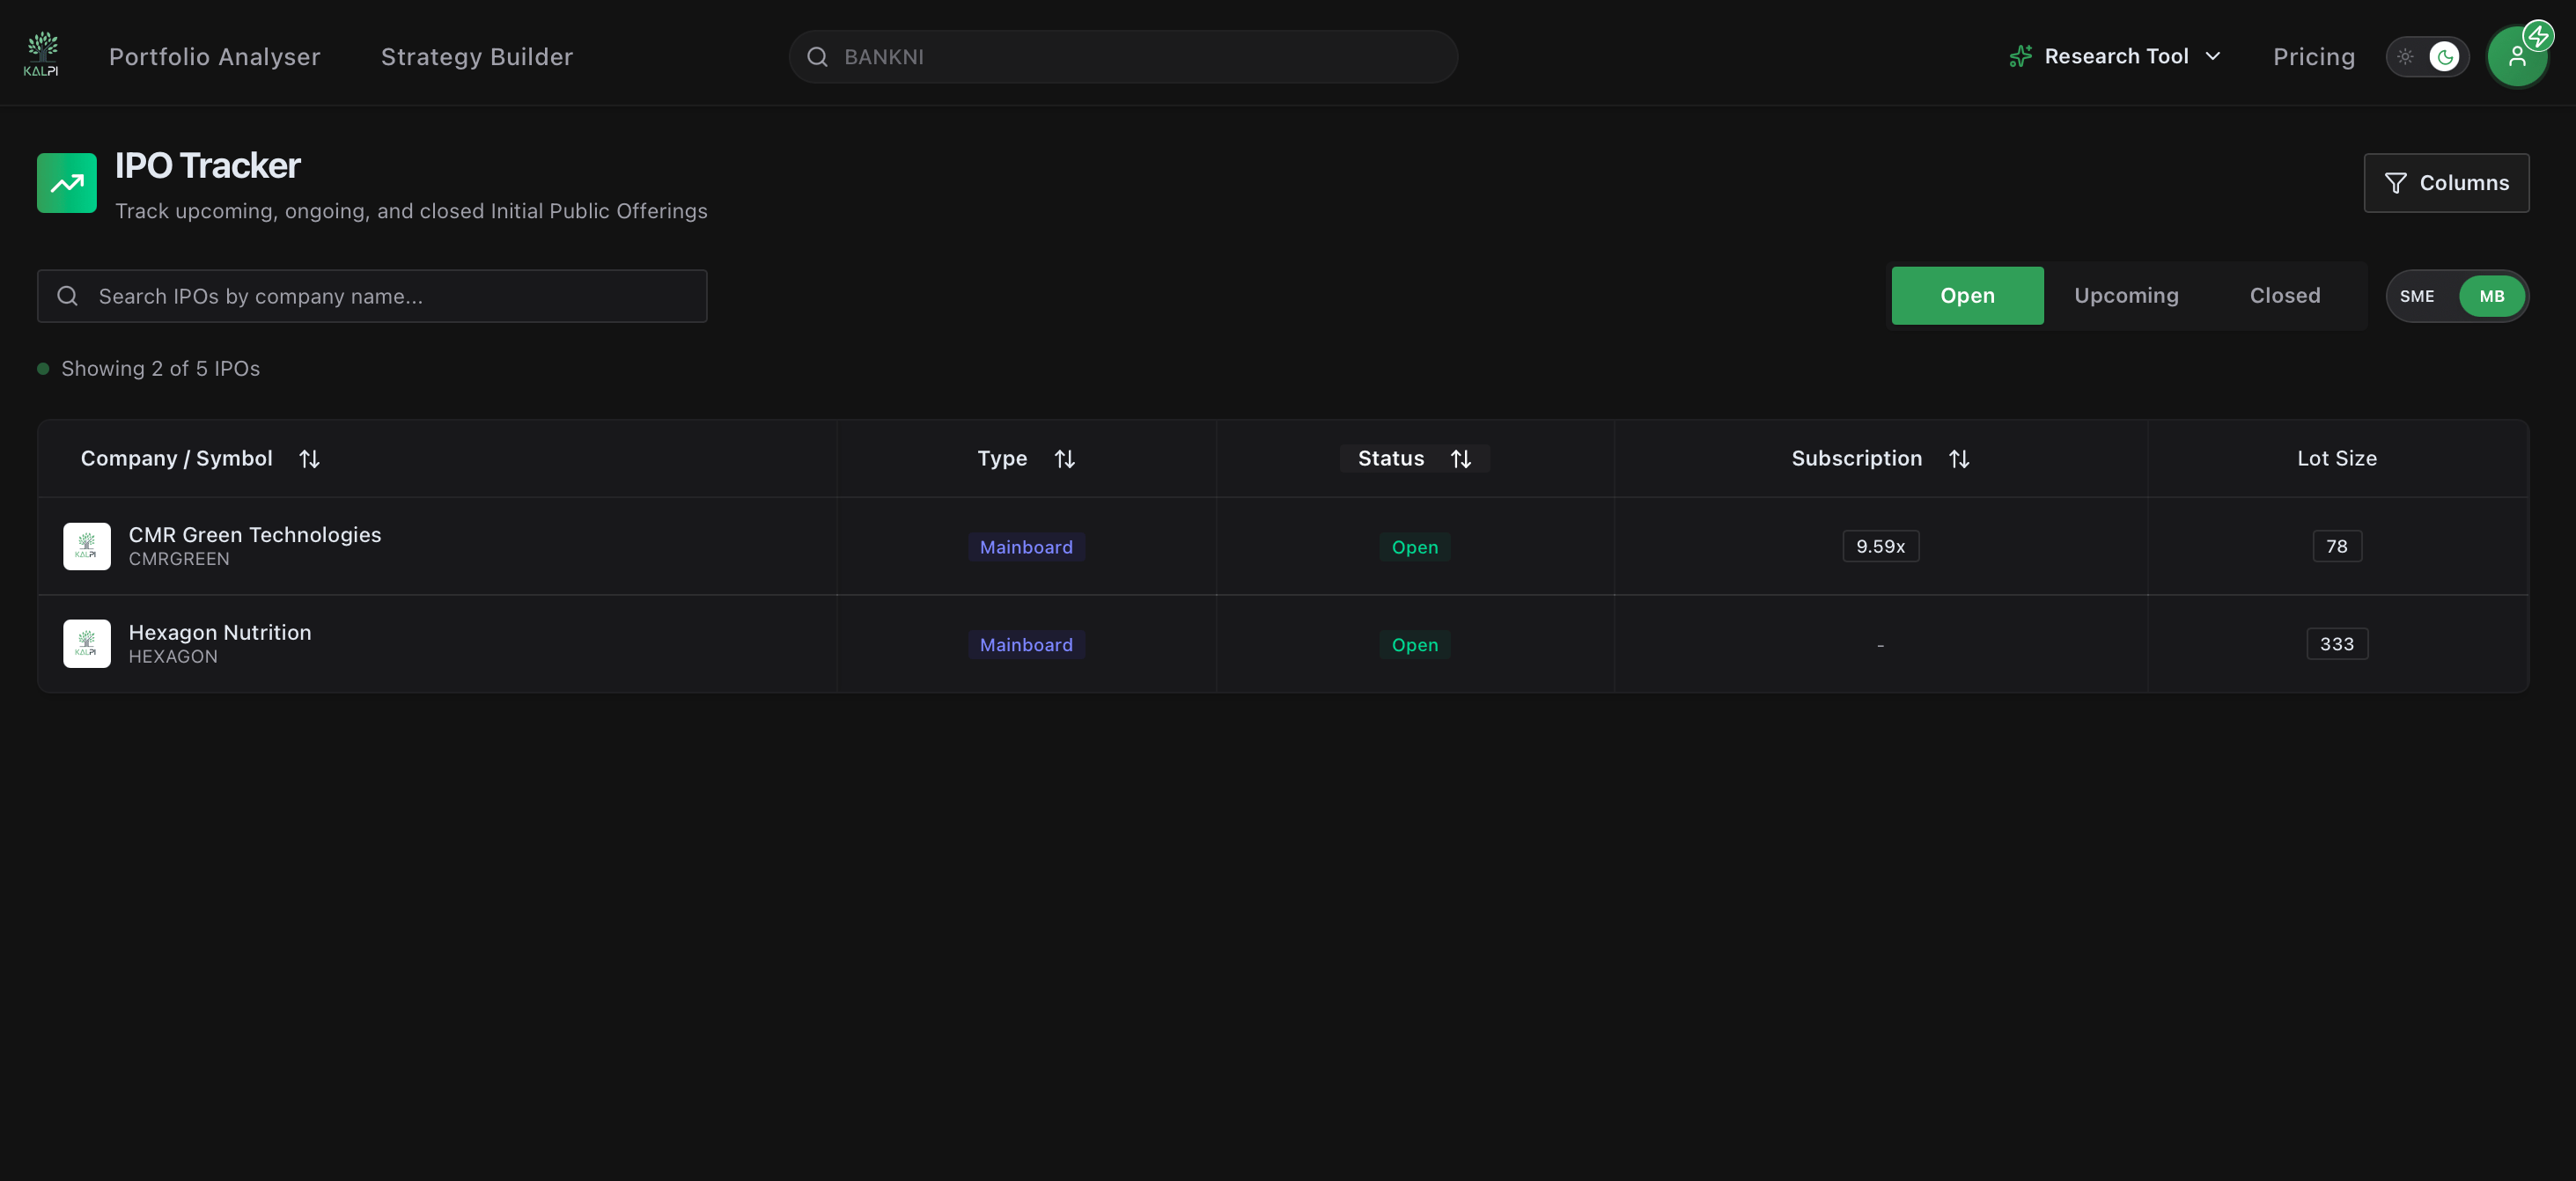Click the Kalpi logo in the header
Screen dimensions: 2576x1181
click(x=41, y=55)
